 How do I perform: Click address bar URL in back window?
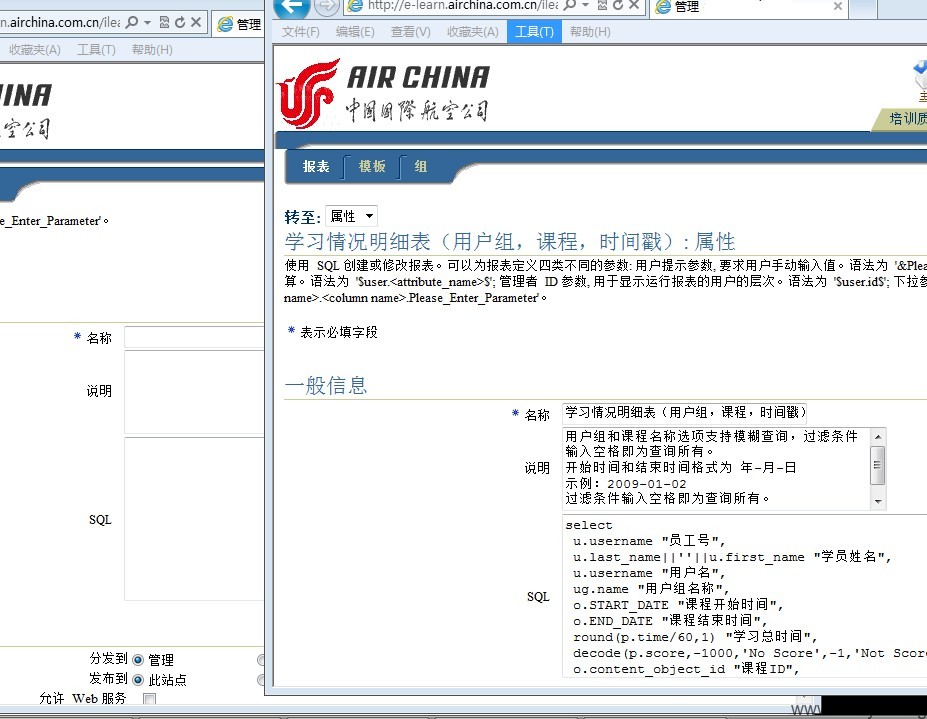pos(61,22)
